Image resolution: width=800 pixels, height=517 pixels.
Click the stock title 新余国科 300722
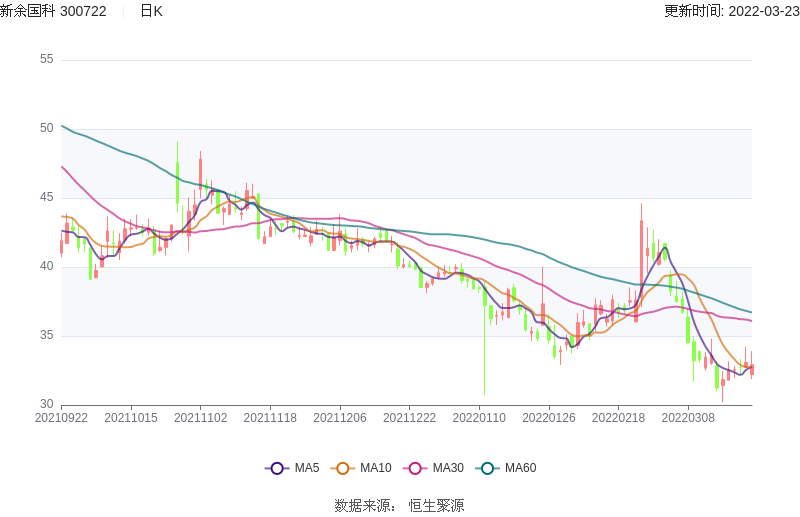(54, 11)
